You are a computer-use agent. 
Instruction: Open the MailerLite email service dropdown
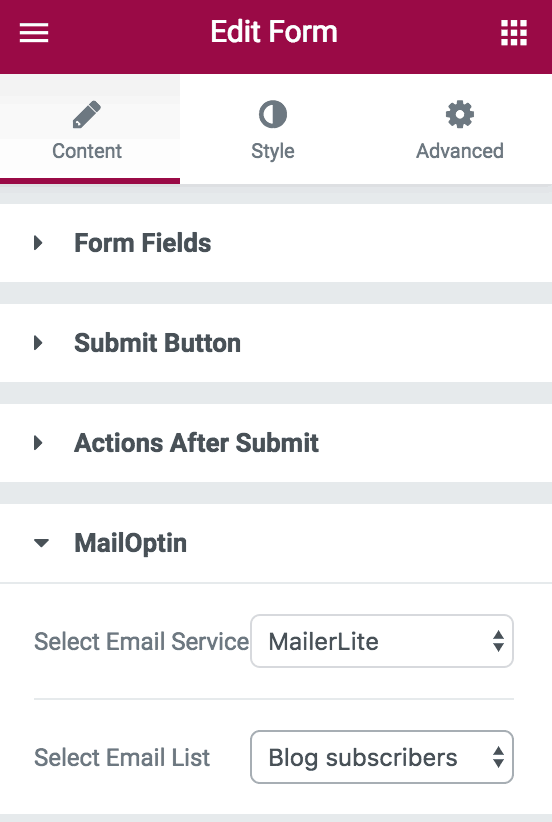click(382, 641)
